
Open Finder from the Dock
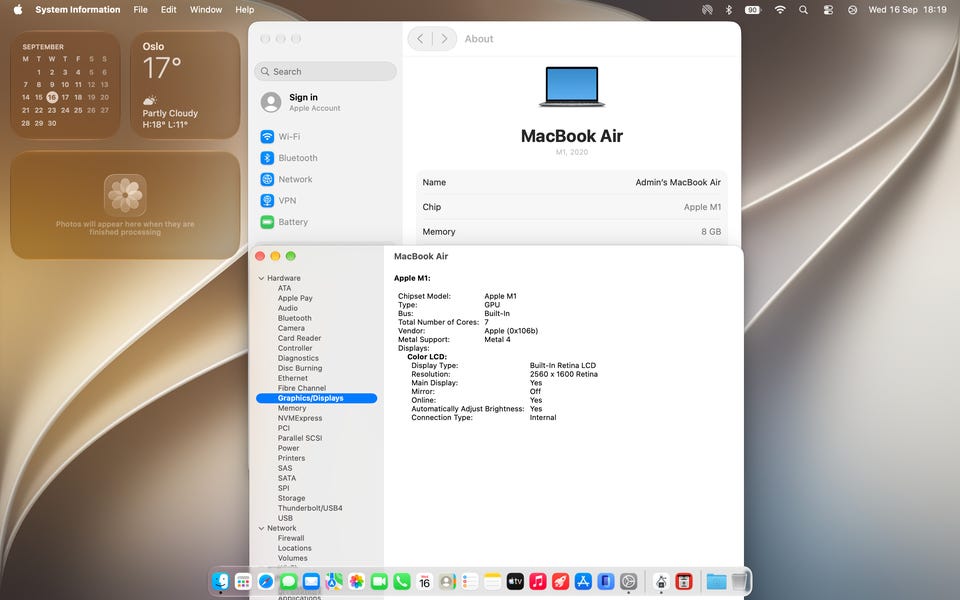(x=220, y=581)
